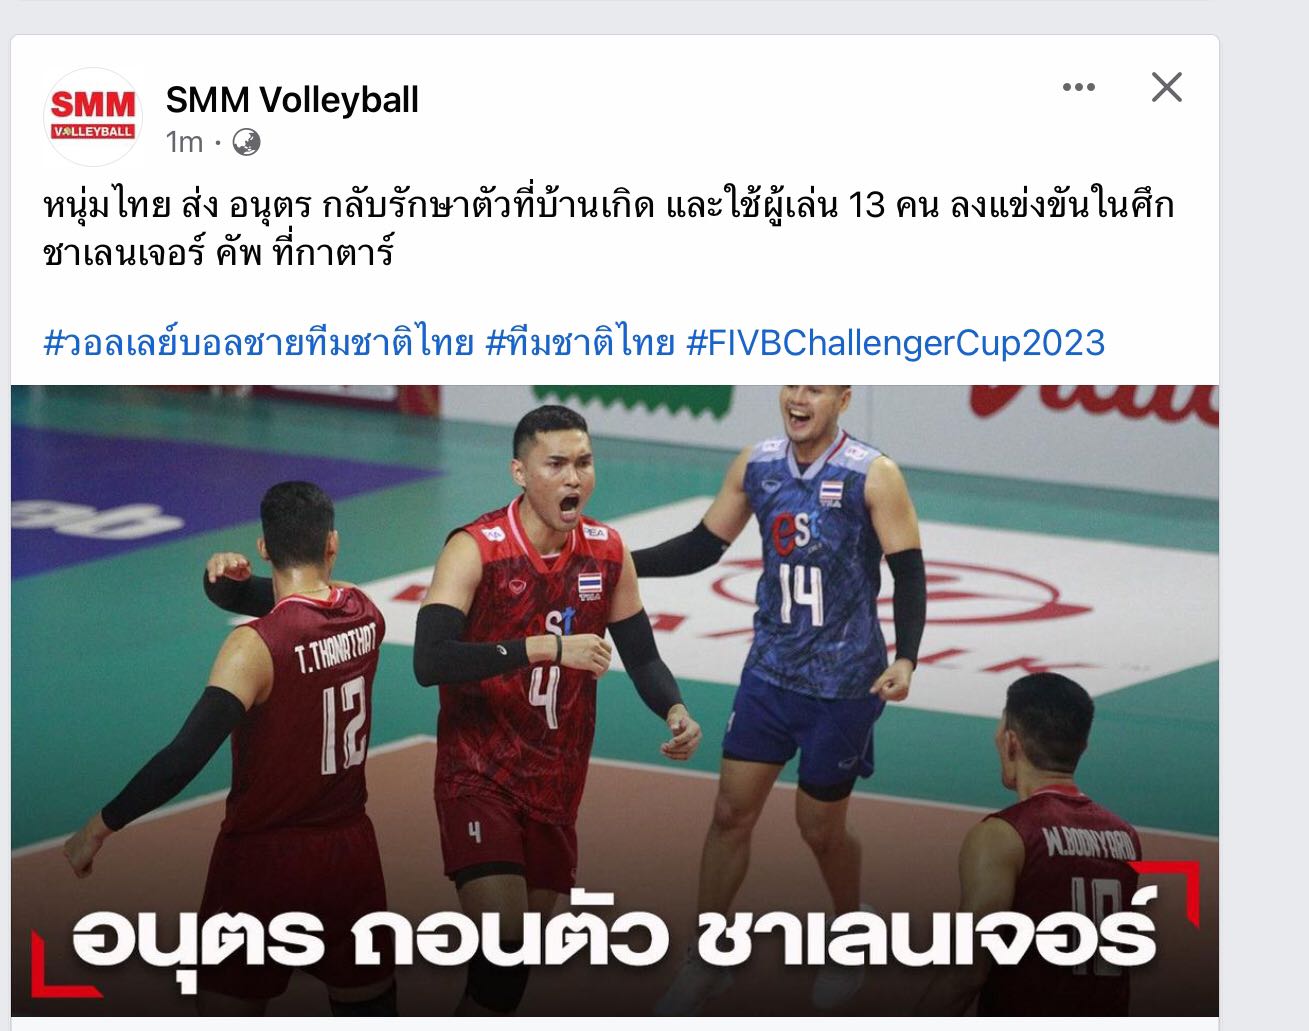Click the globe public privacy icon
The height and width of the screenshot is (1031, 1309).
(x=246, y=143)
